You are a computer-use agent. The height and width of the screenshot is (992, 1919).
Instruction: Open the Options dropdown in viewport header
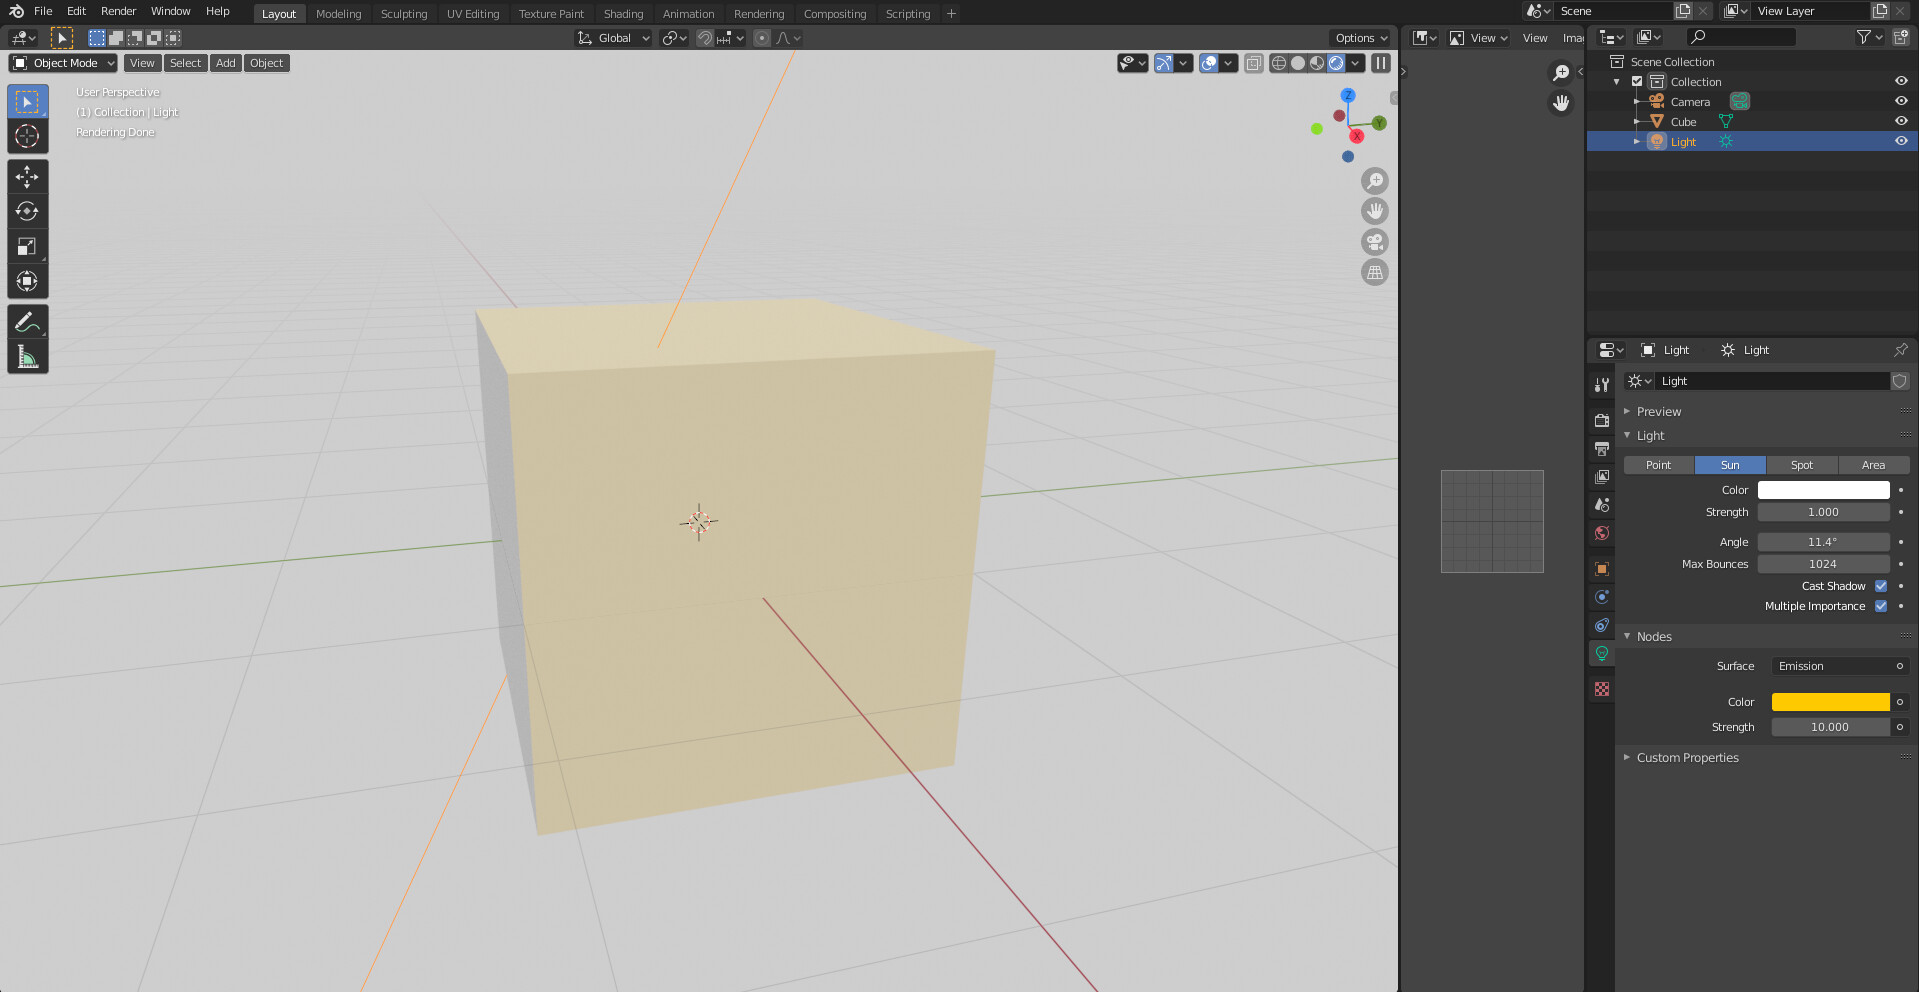[1362, 38]
